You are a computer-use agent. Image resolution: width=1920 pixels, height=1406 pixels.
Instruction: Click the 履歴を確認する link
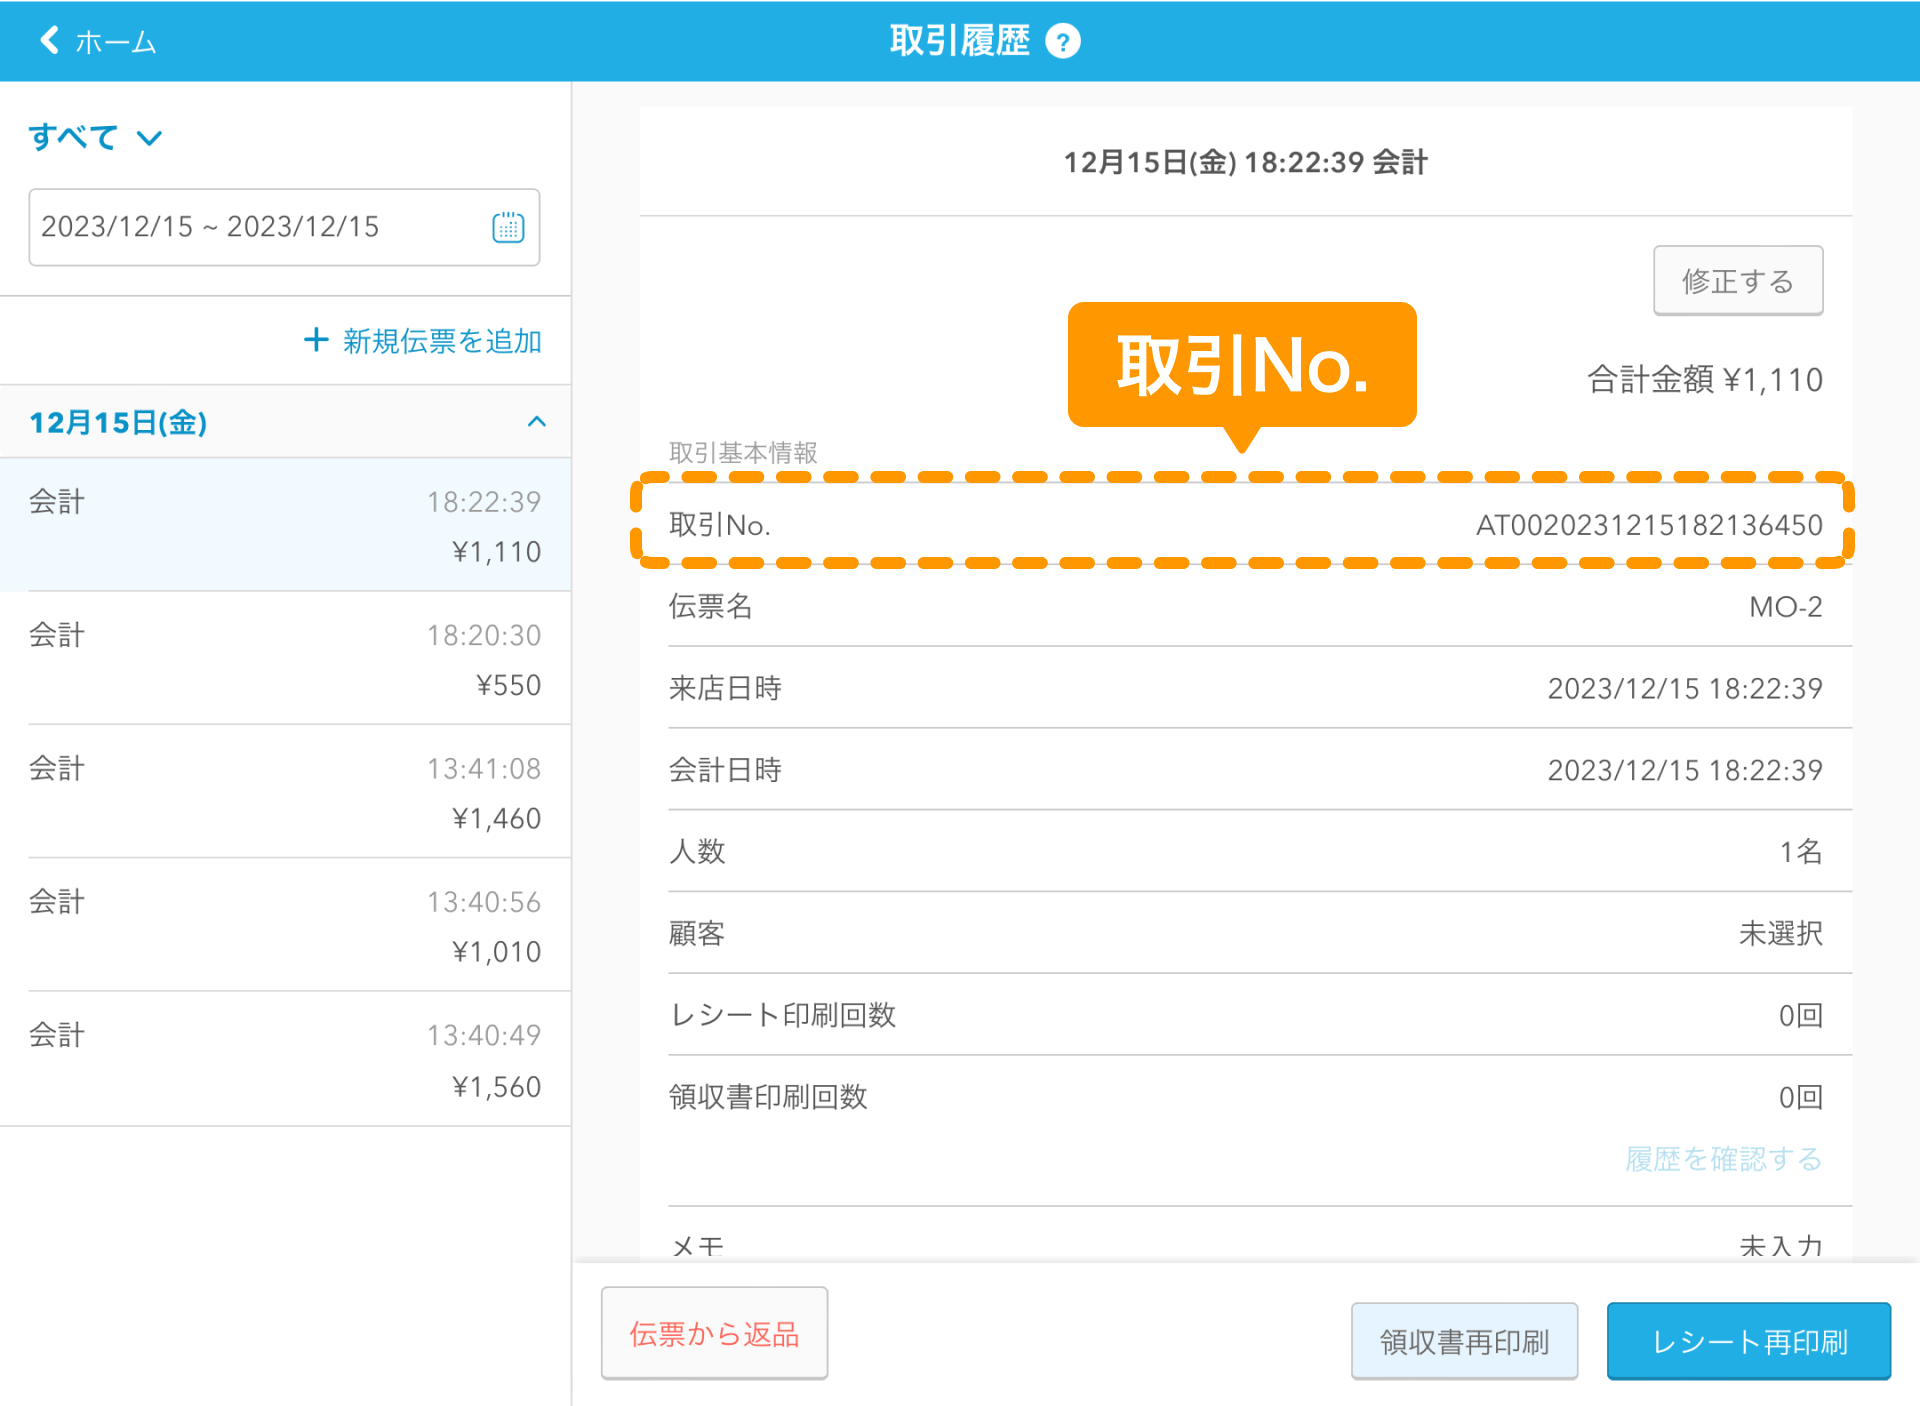[x=1723, y=1159]
